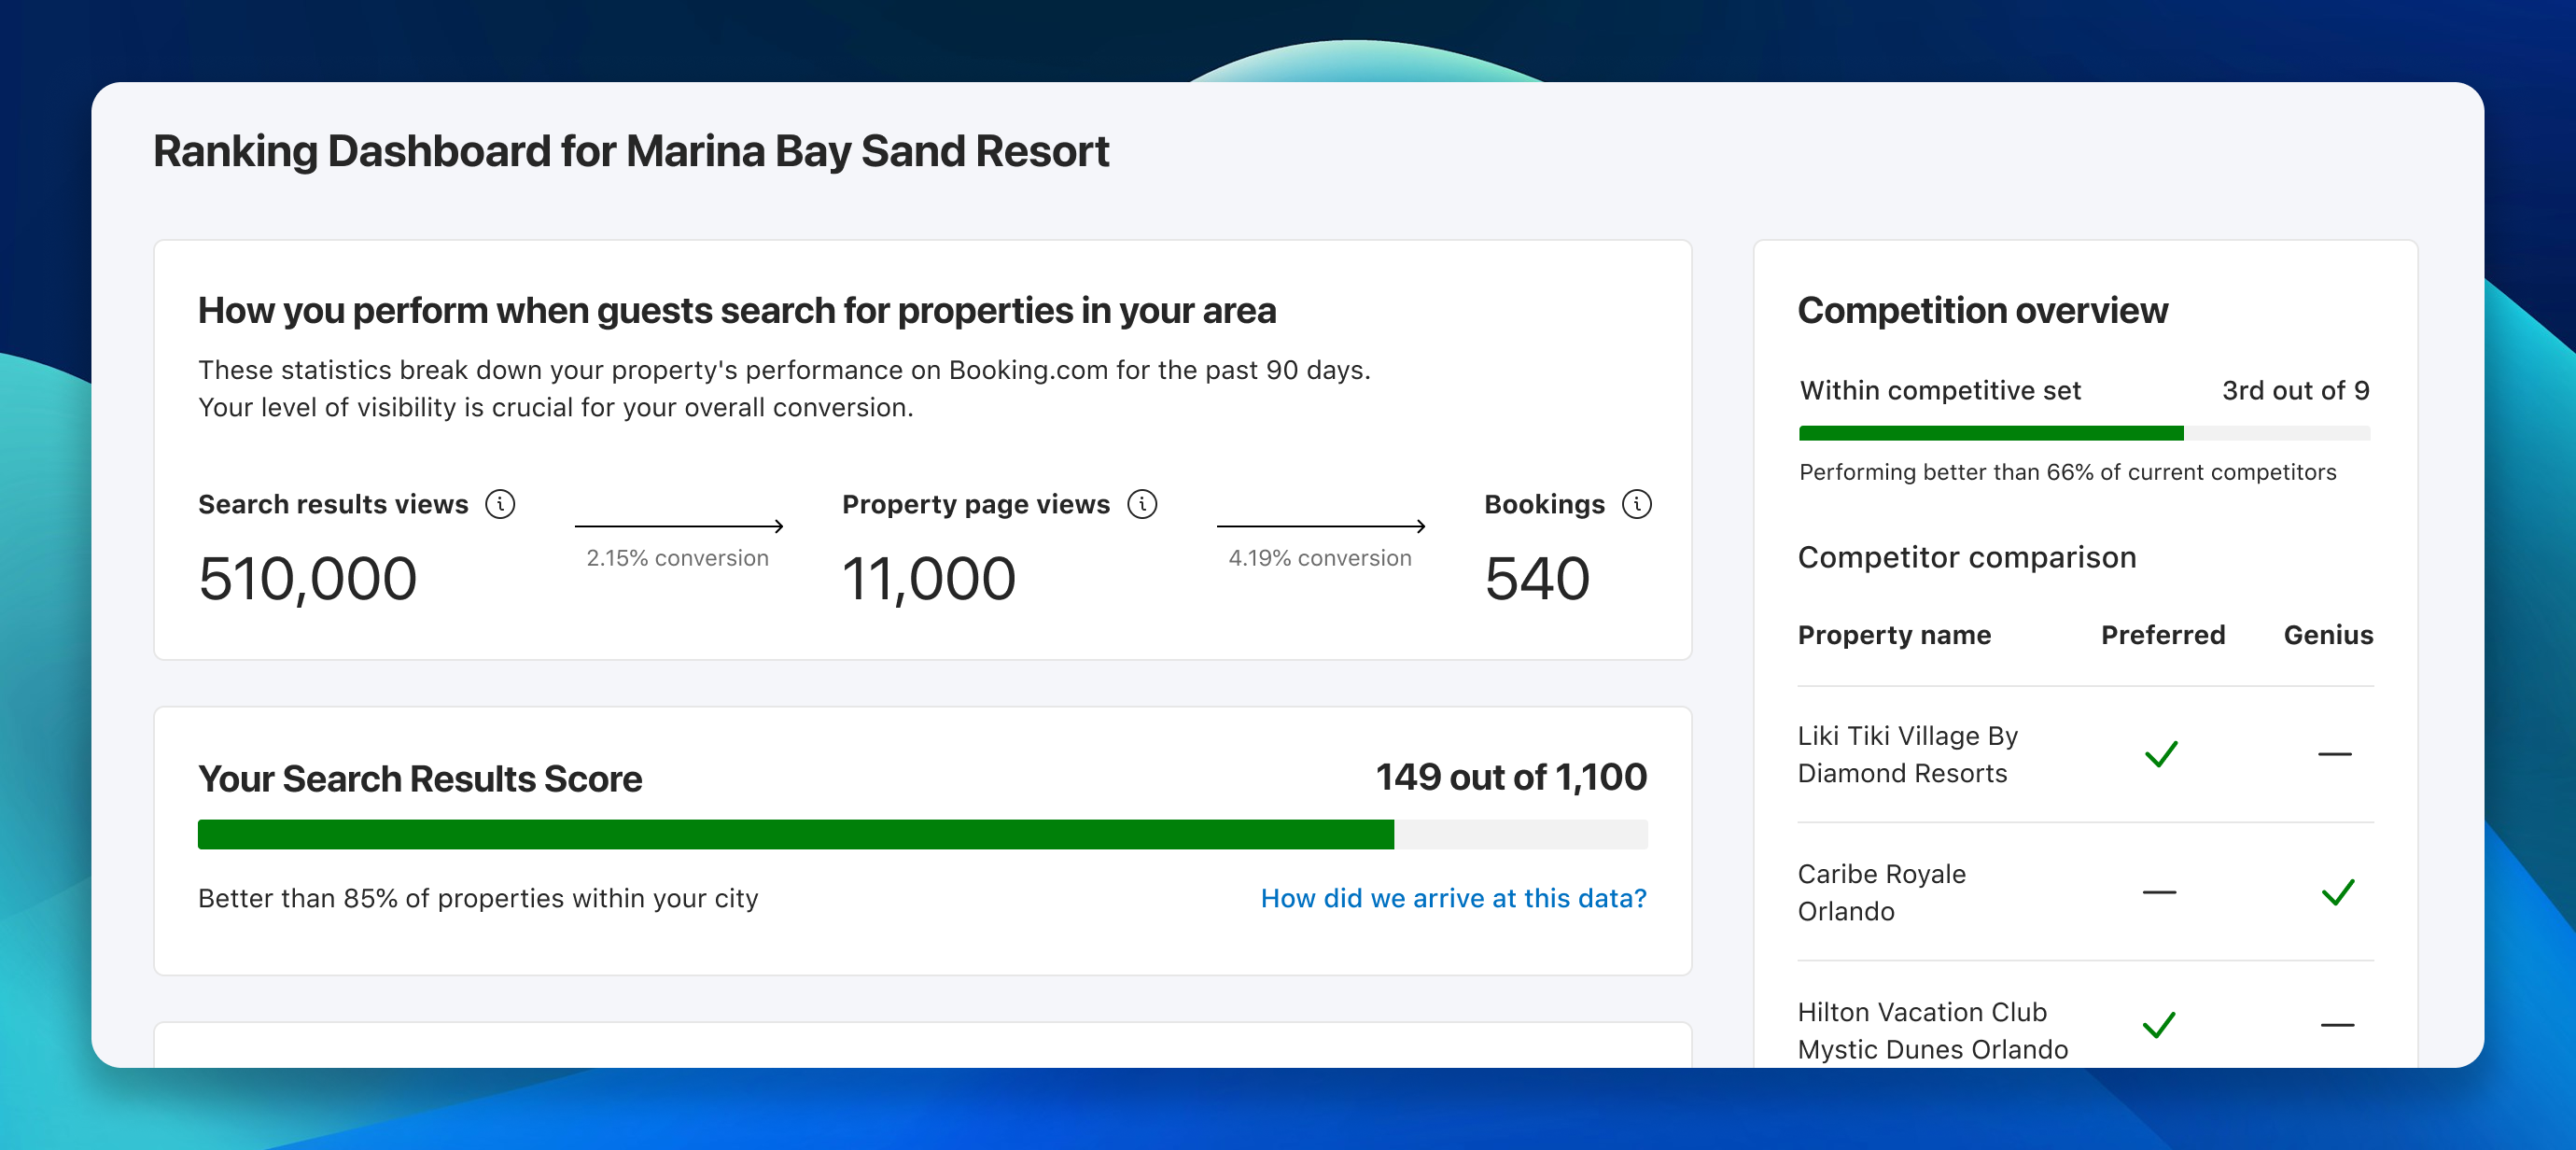This screenshot has height=1150, width=2576.
Task: Click the 'Property page views' label
Action: [976, 504]
